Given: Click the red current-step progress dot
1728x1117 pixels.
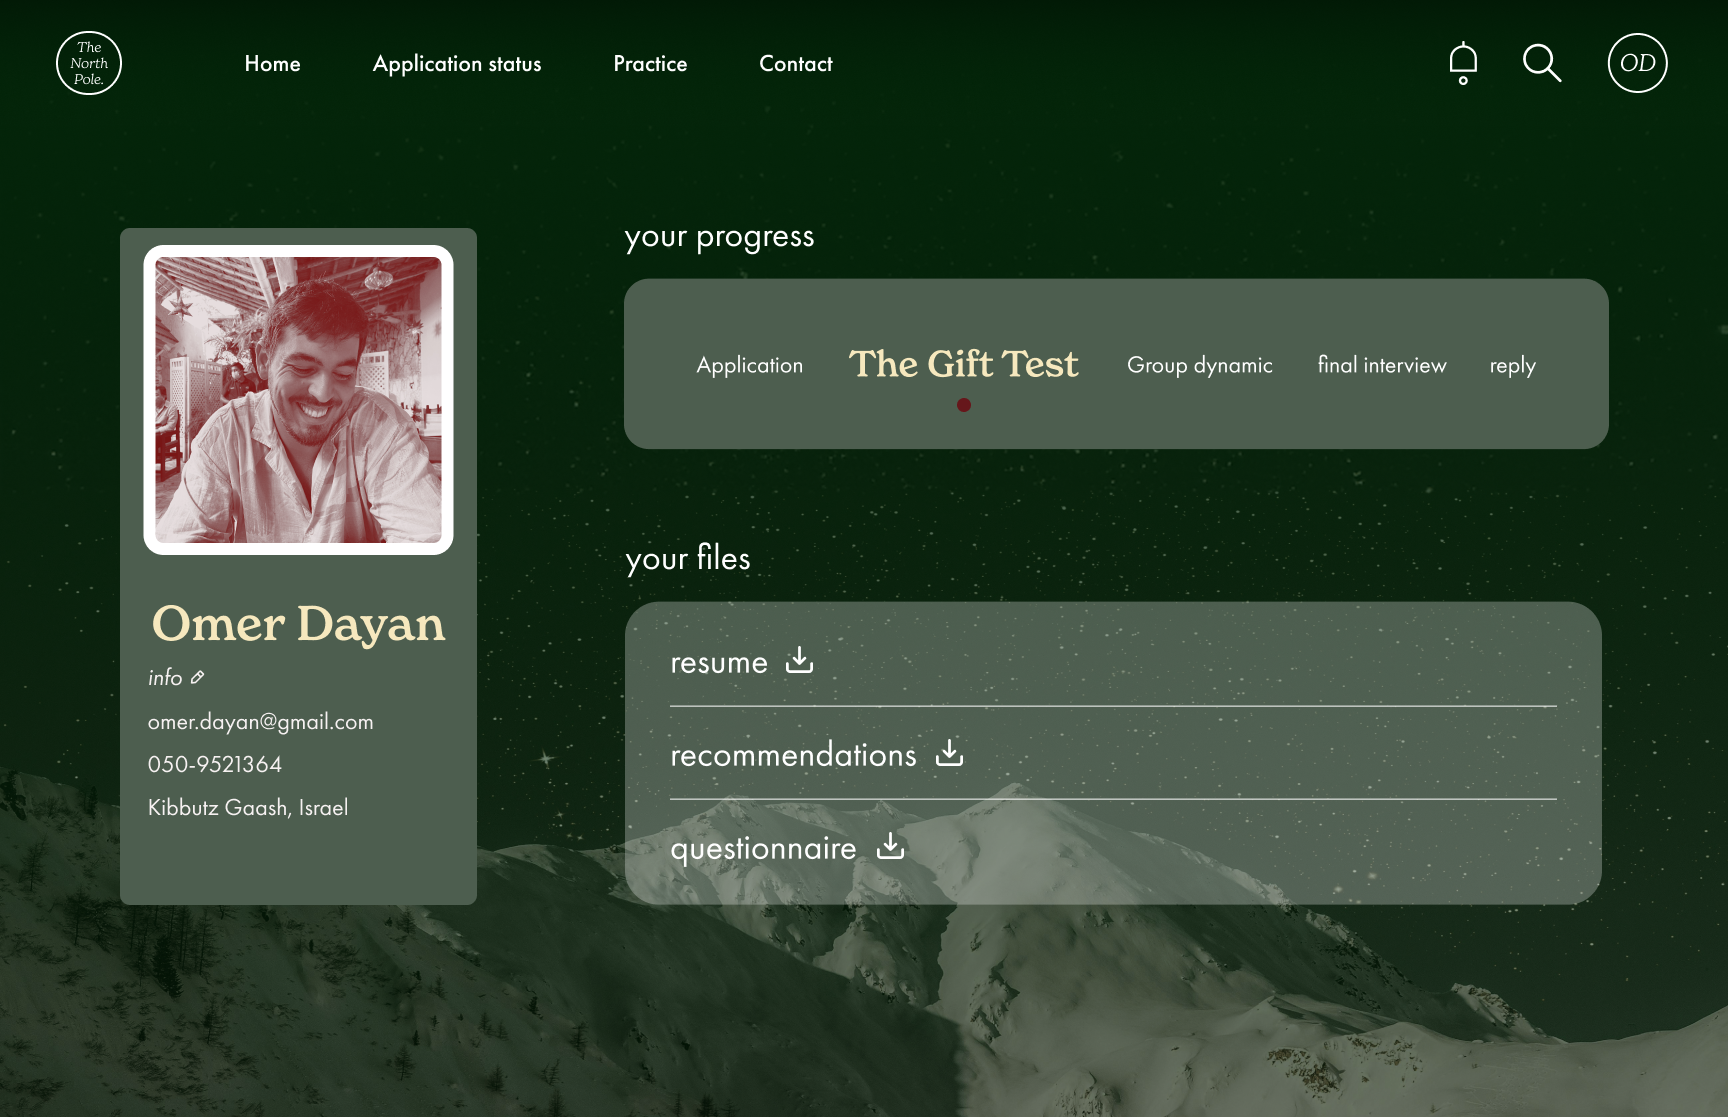Looking at the screenshot, I should point(964,405).
